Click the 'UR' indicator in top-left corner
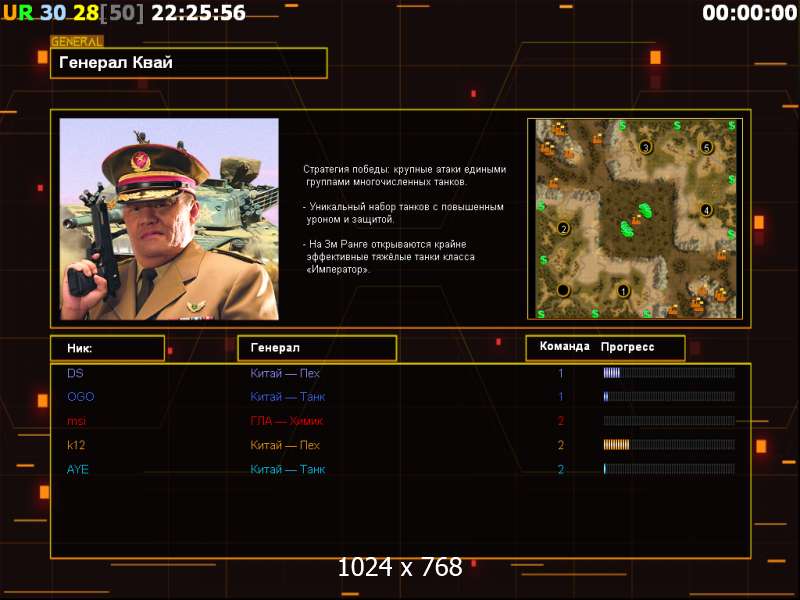This screenshot has width=800, height=600. (18, 13)
